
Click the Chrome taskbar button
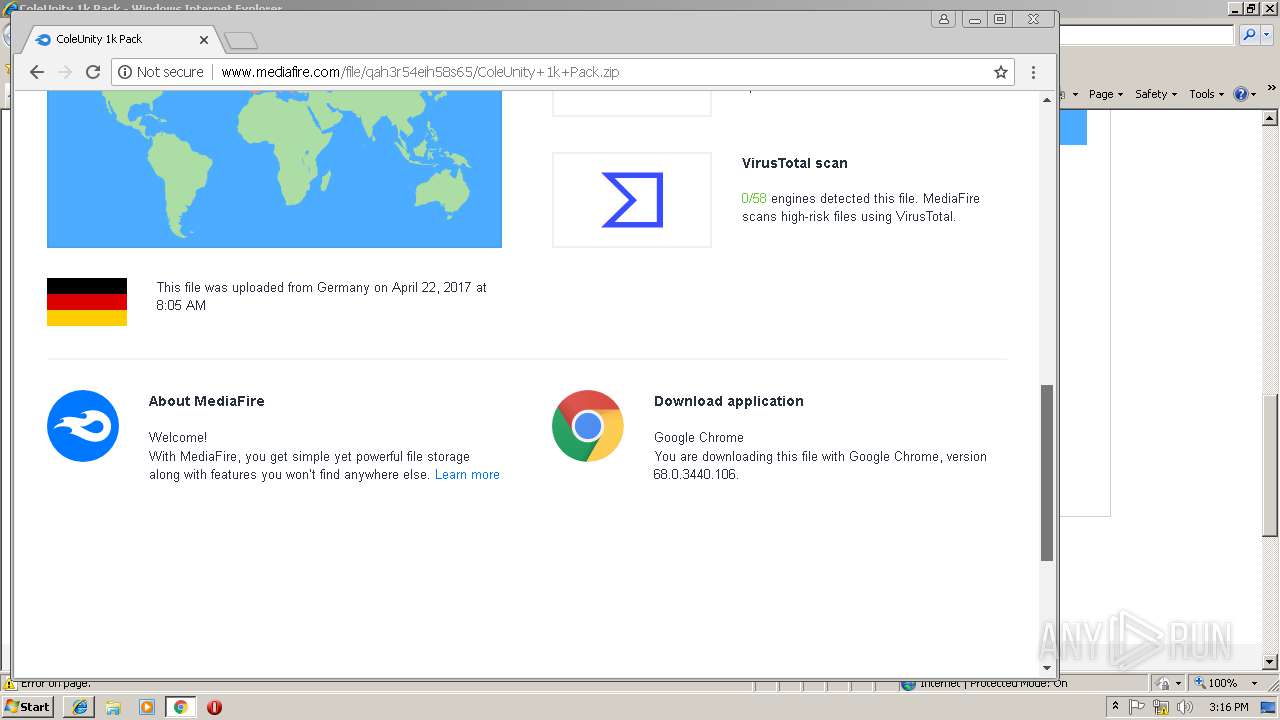click(180, 707)
